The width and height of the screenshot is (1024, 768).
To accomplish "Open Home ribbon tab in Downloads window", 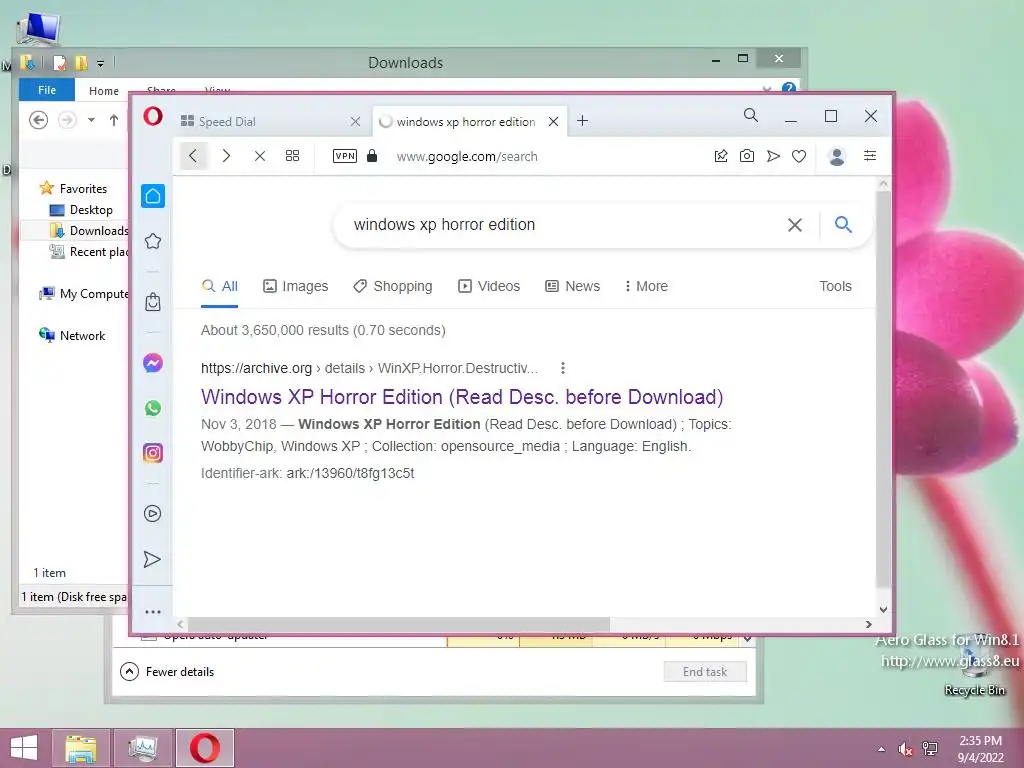I will coord(103,91).
